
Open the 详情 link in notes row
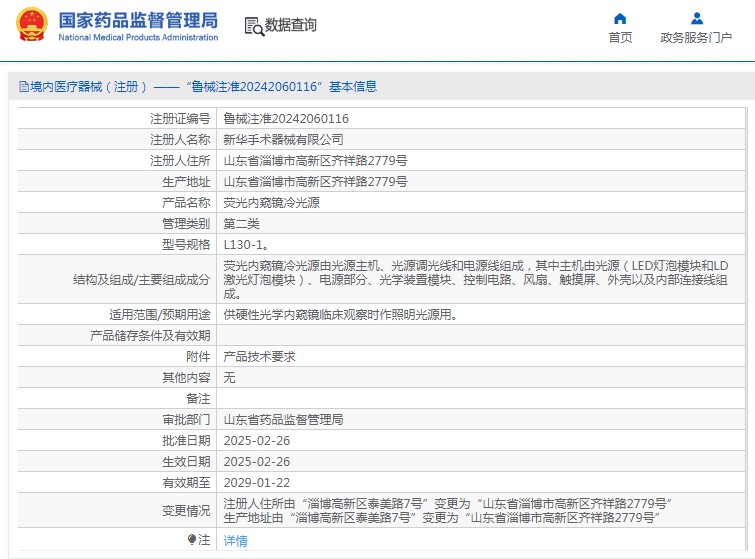235,540
